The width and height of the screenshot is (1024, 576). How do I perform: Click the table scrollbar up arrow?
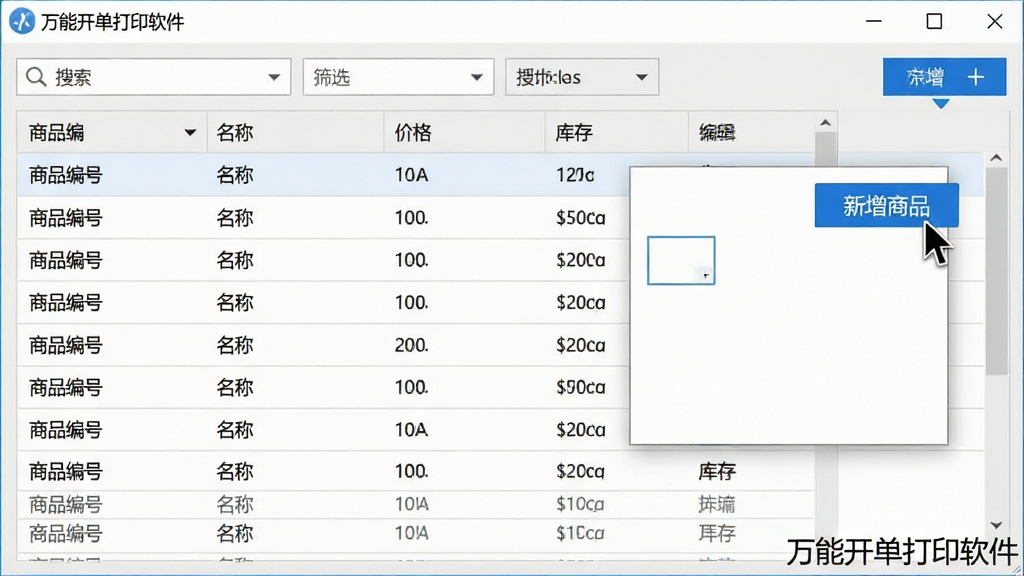825,123
